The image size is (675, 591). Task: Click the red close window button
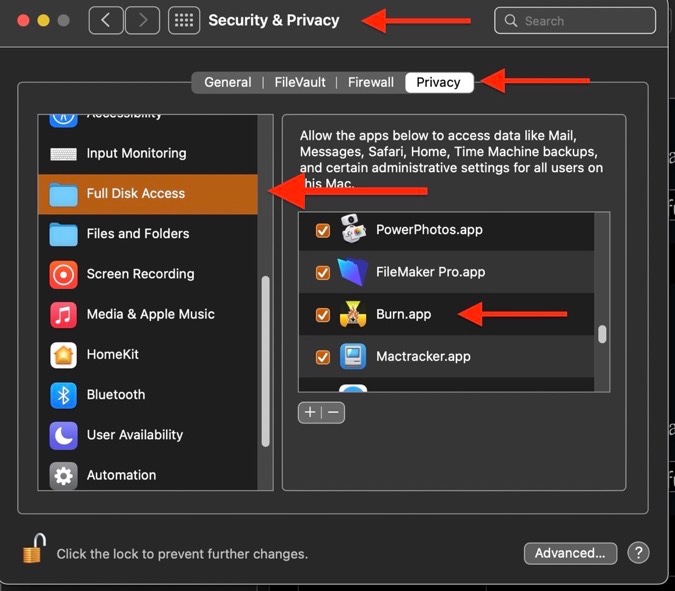(x=23, y=20)
